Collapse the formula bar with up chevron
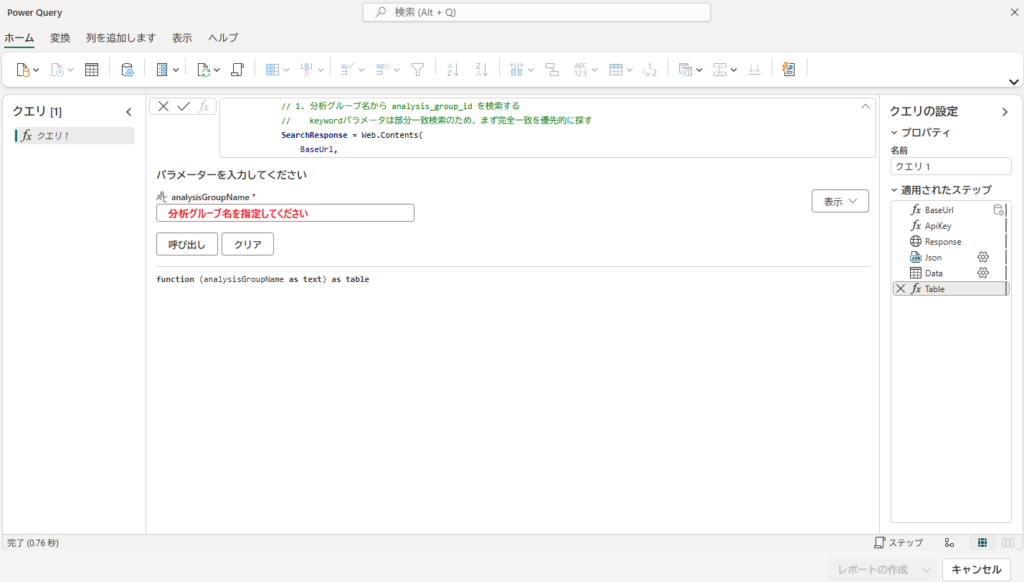1024x582 pixels. point(865,106)
